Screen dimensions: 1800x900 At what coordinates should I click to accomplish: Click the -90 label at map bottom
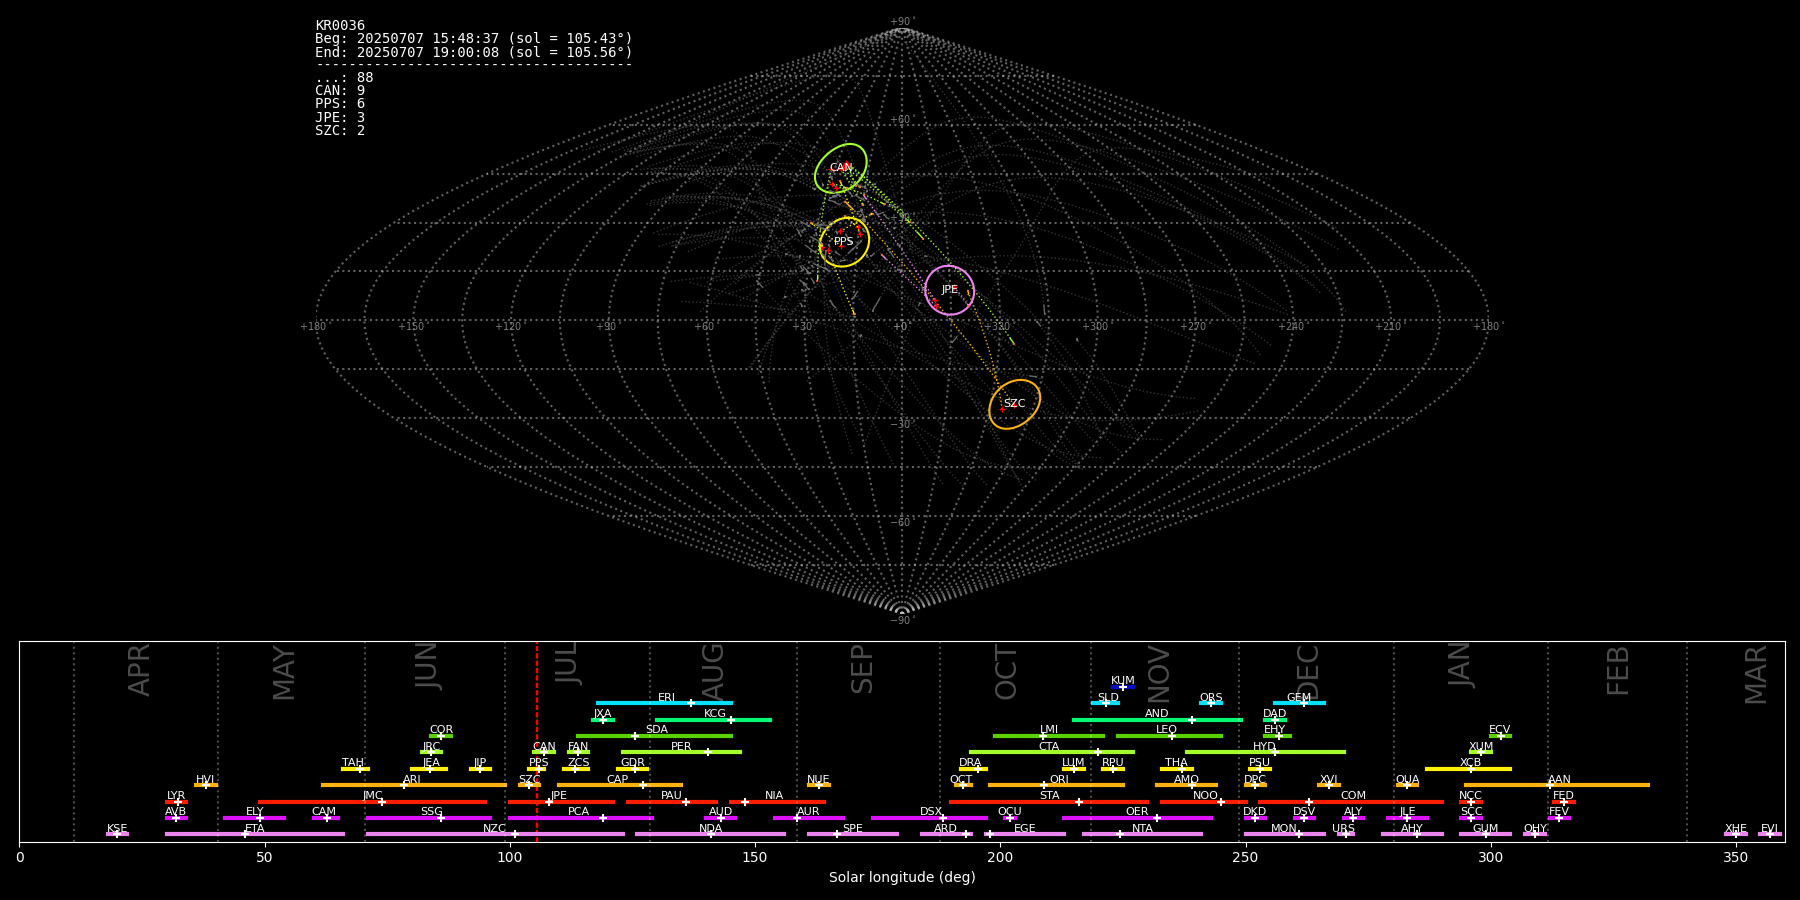pyautogui.click(x=901, y=620)
